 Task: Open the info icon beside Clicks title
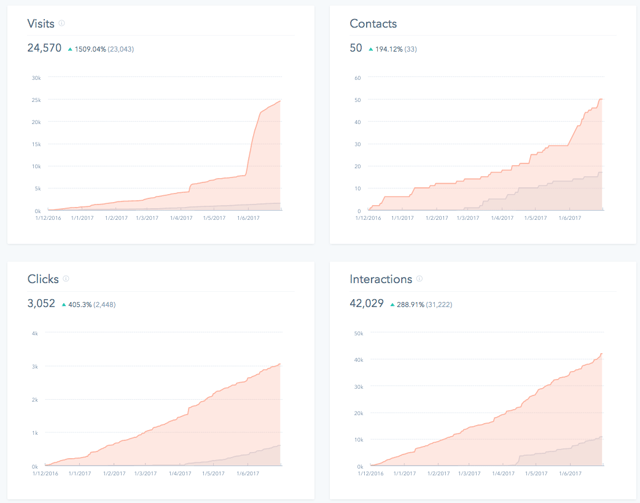pyautogui.click(x=66, y=278)
